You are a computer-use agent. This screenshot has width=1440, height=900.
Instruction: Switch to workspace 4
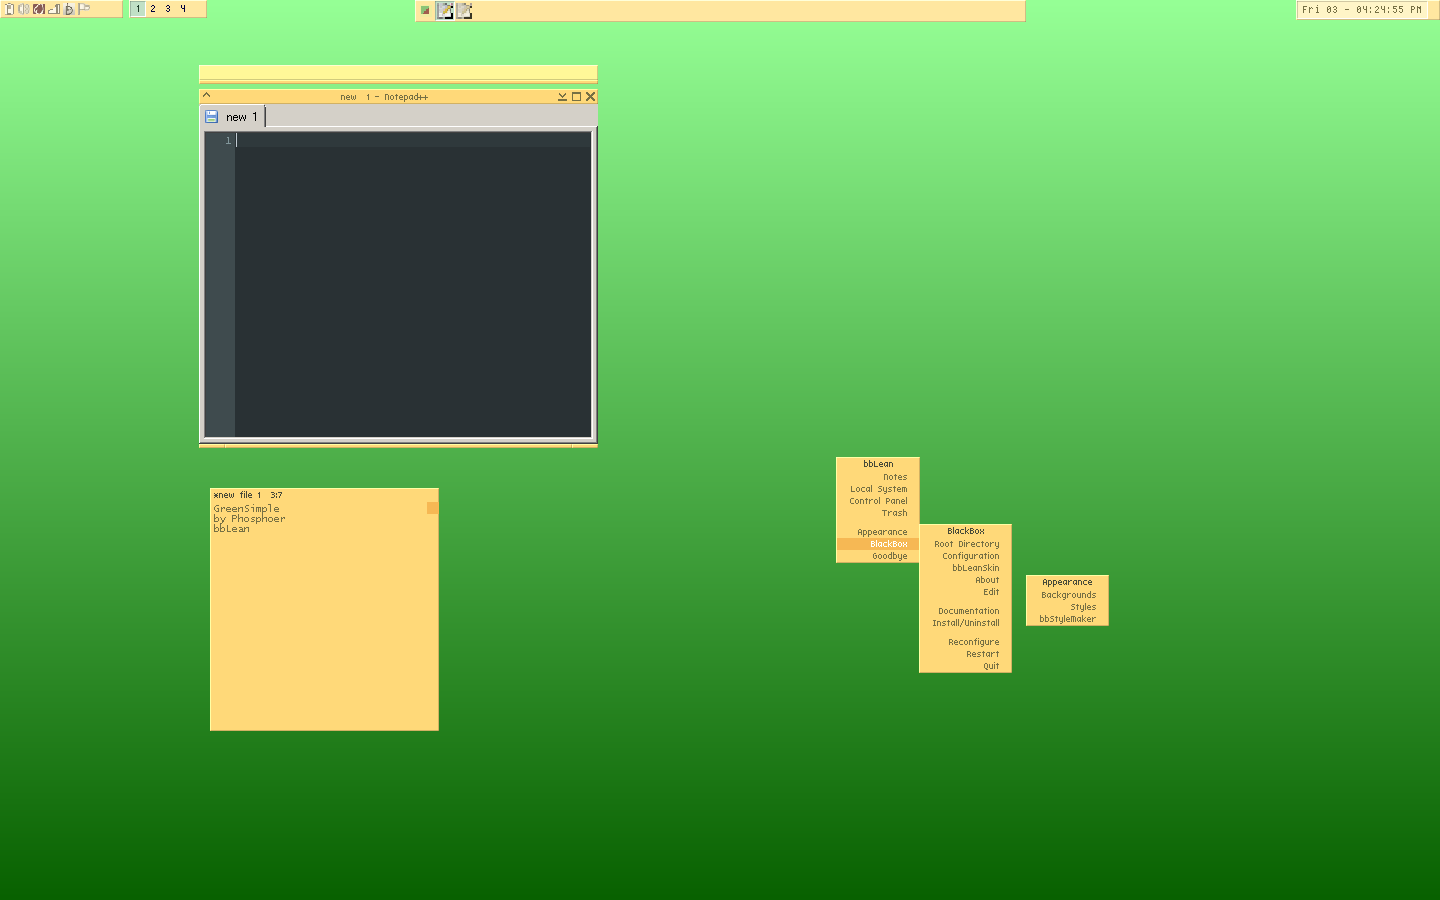(x=183, y=9)
